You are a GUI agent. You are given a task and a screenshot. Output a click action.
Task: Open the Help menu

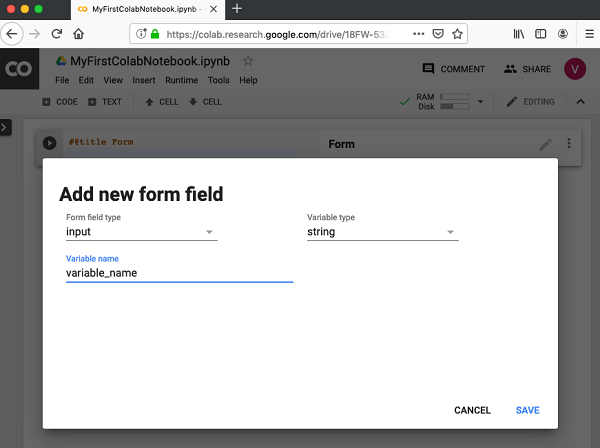[248, 80]
